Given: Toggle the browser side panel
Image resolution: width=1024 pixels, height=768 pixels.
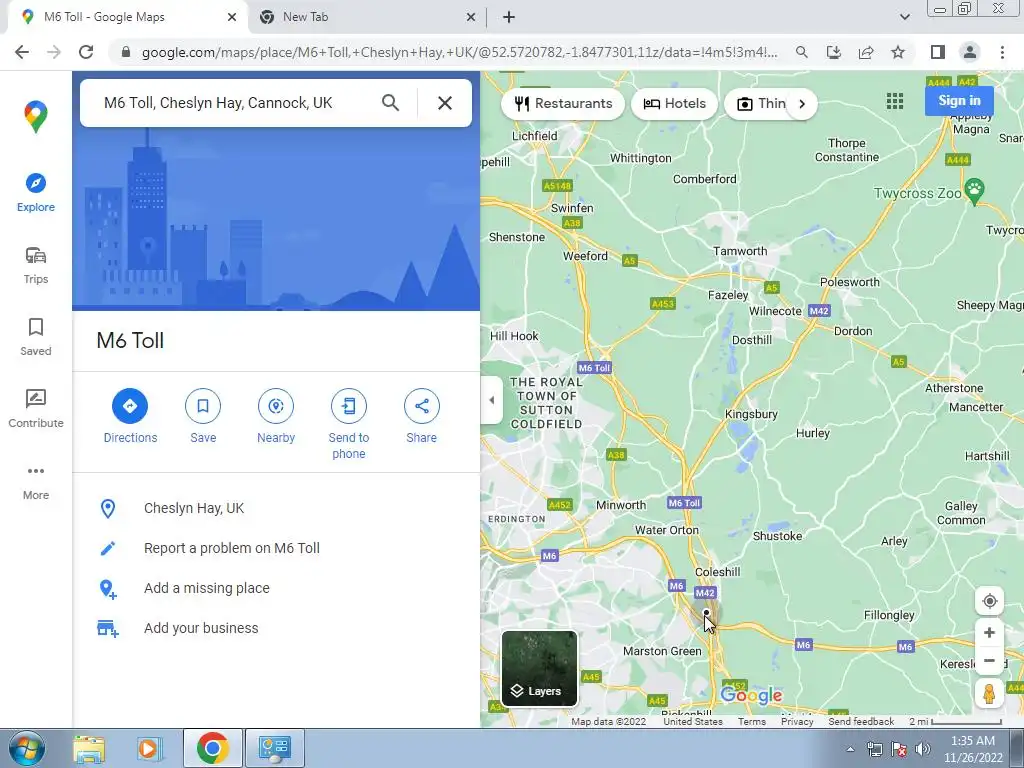Looking at the screenshot, I should 938,52.
